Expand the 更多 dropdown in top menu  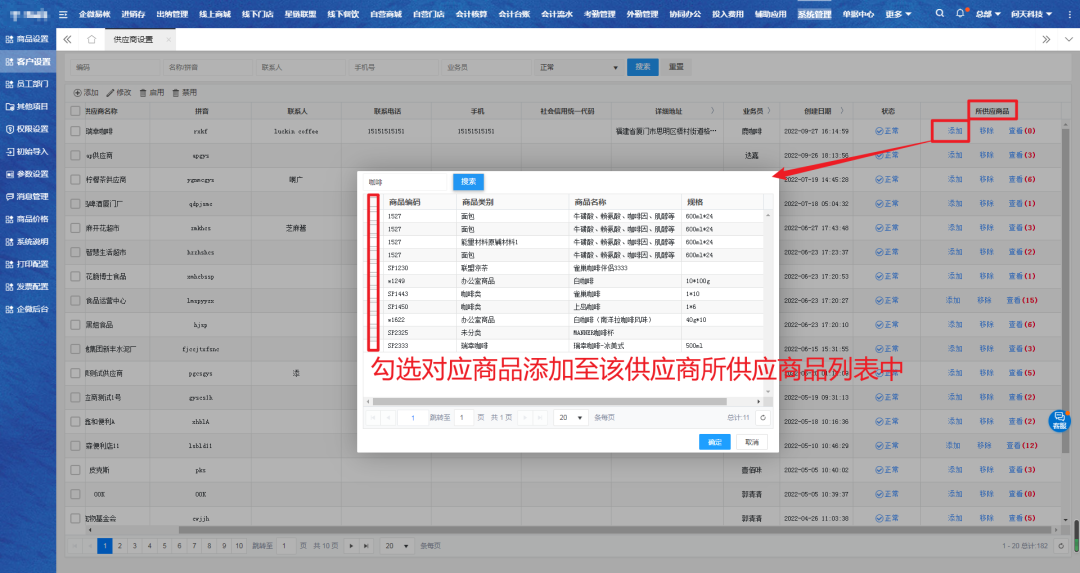point(898,14)
